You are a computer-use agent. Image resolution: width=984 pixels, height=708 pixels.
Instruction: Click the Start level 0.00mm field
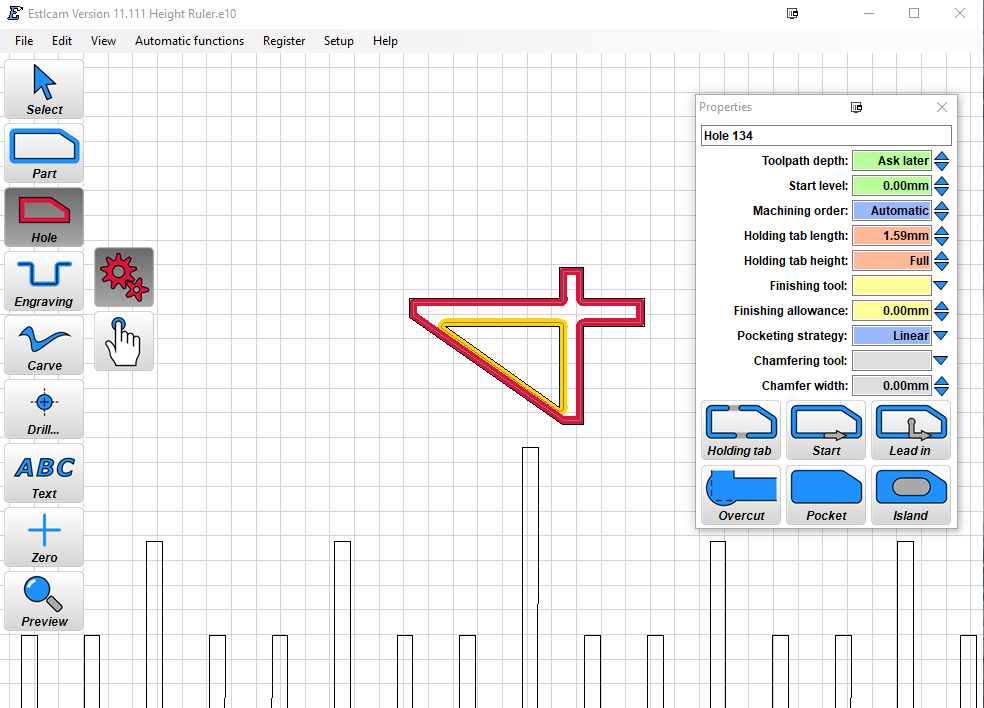click(892, 186)
